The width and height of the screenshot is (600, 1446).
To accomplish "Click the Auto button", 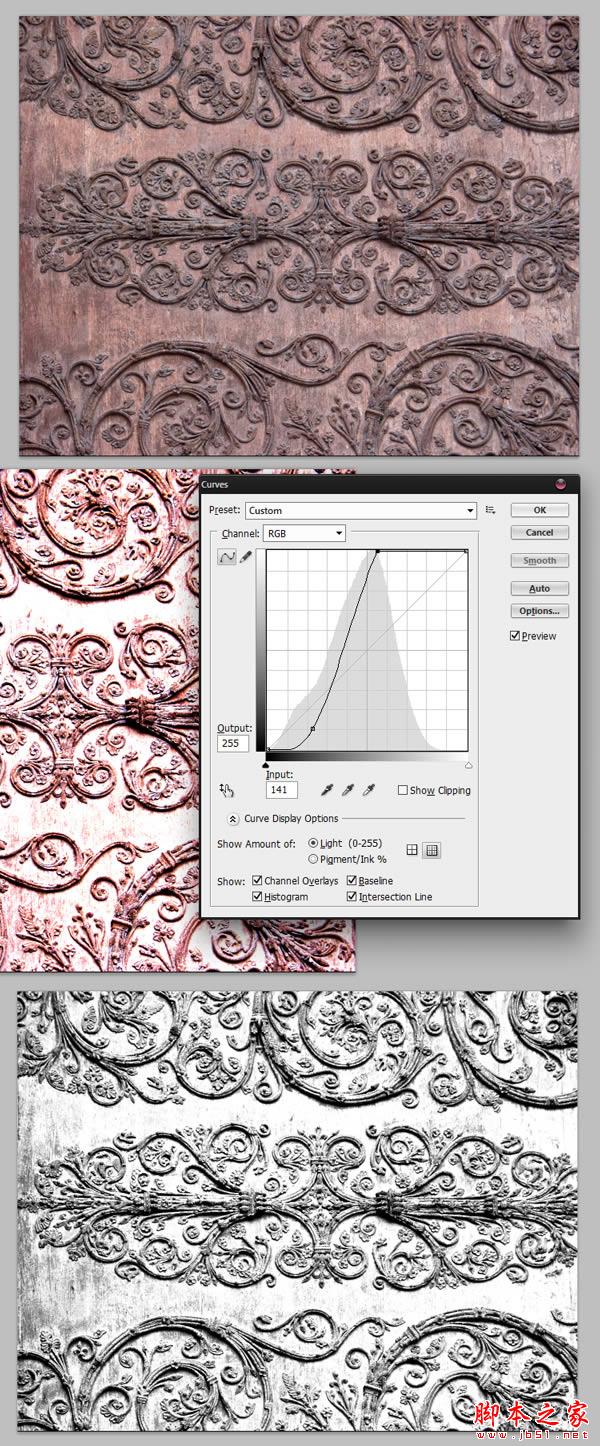I will pyautogui.click(x=540, y=589).
